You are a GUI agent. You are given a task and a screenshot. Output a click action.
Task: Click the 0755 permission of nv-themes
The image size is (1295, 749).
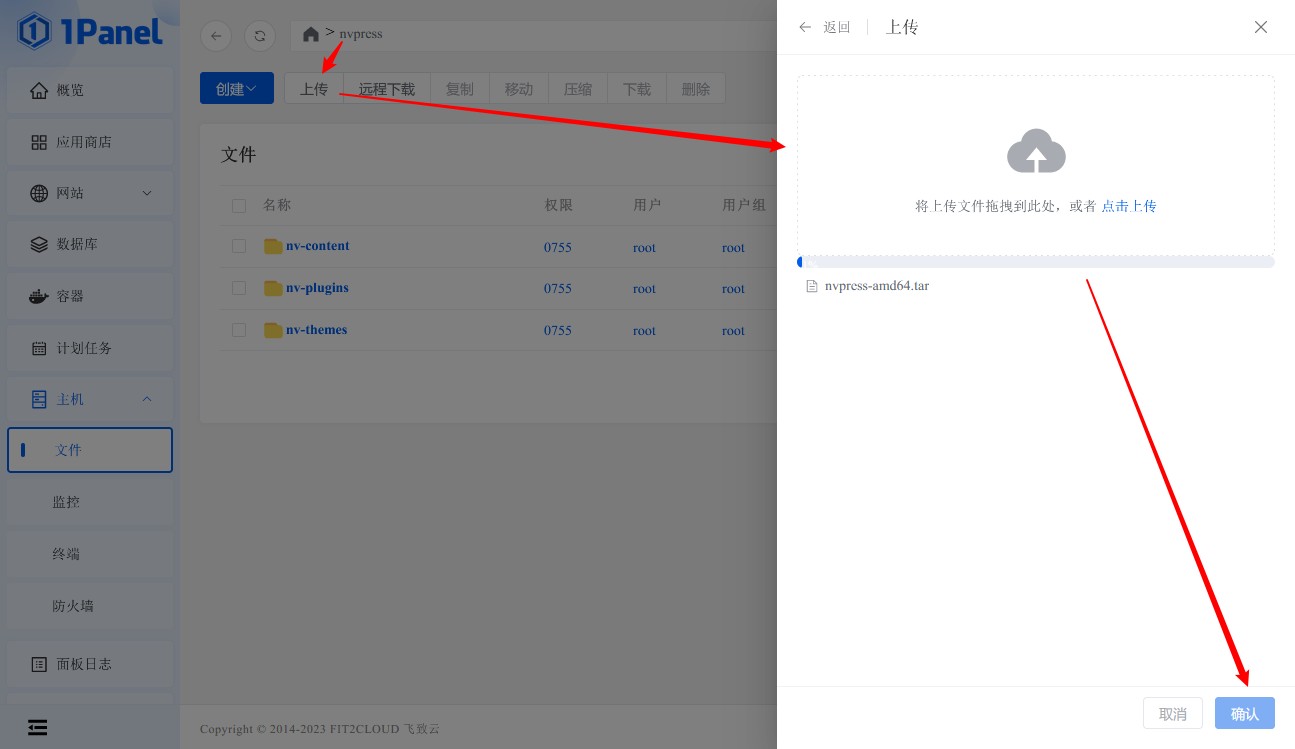coord(558,330)
